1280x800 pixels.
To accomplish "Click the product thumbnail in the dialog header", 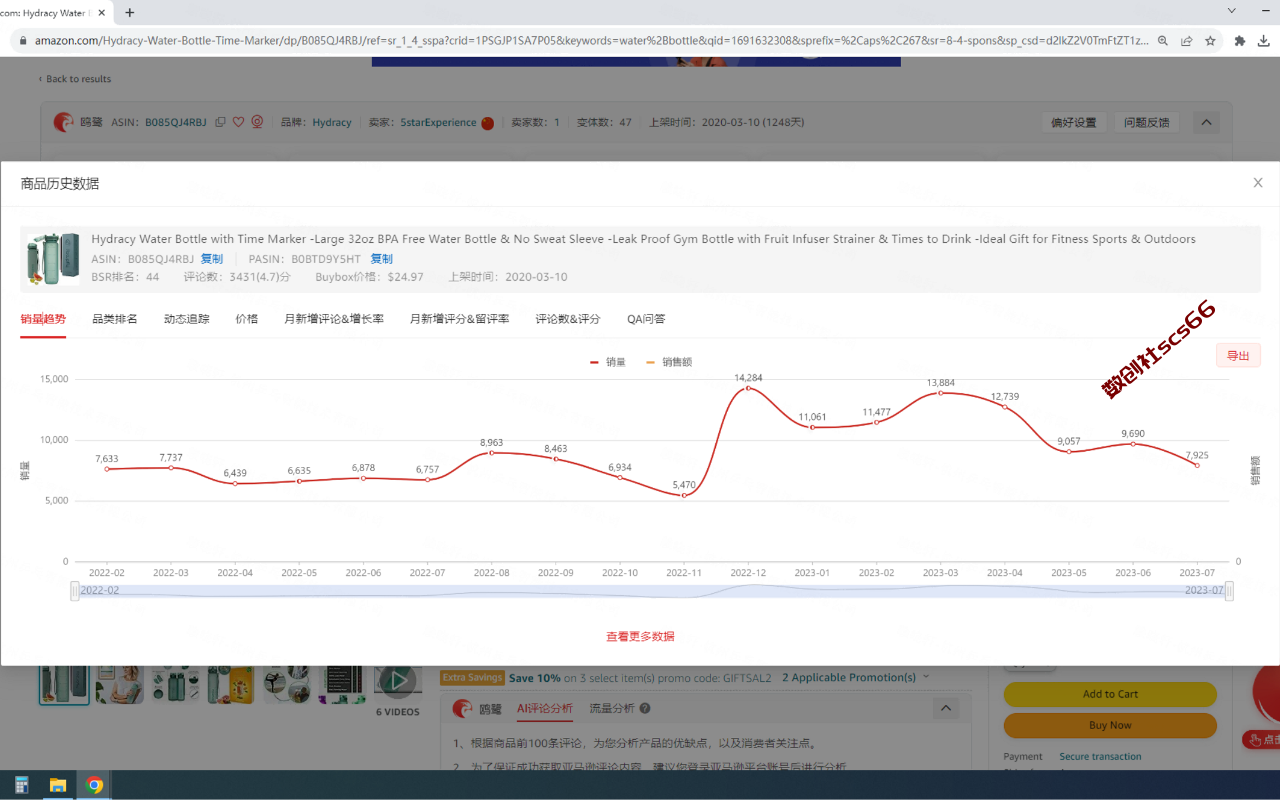I will (54, 259).
